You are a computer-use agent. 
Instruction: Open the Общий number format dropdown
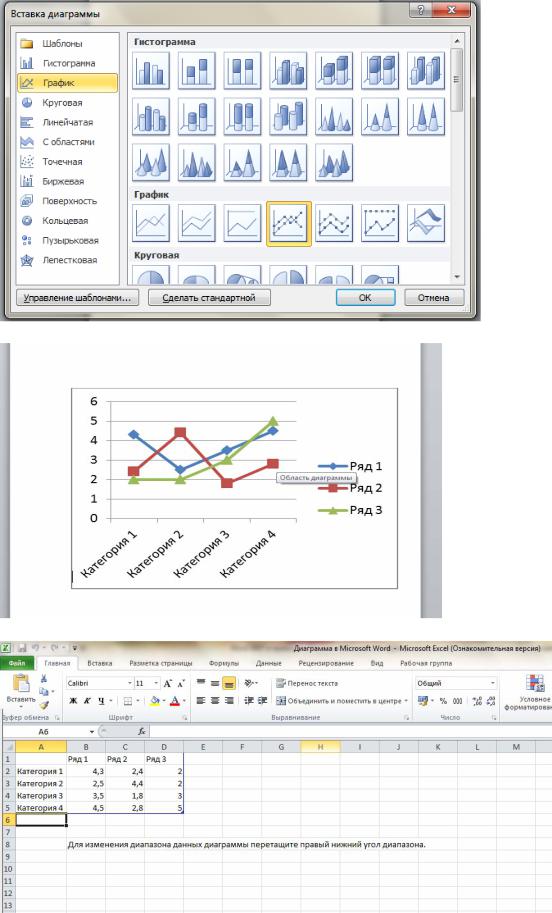493,683
